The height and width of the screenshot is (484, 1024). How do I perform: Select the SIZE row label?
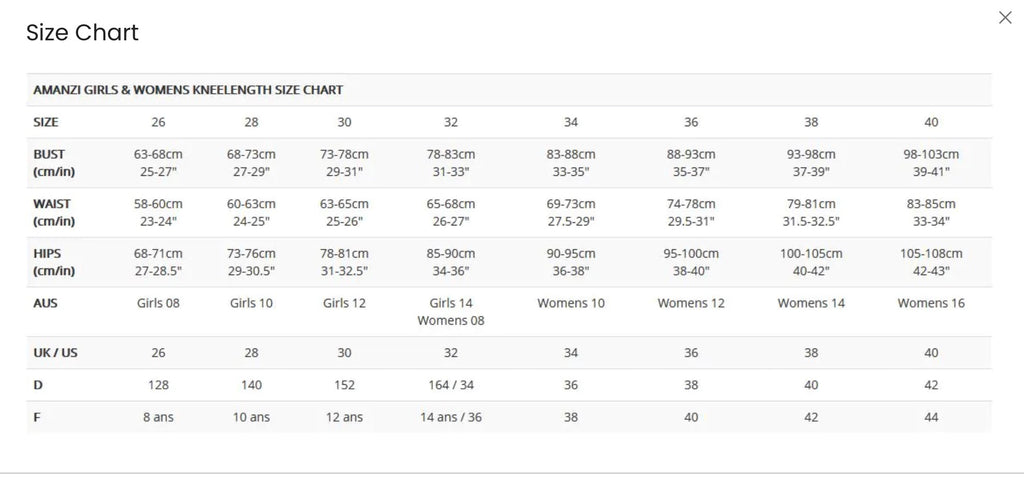(x=46, y=122)
